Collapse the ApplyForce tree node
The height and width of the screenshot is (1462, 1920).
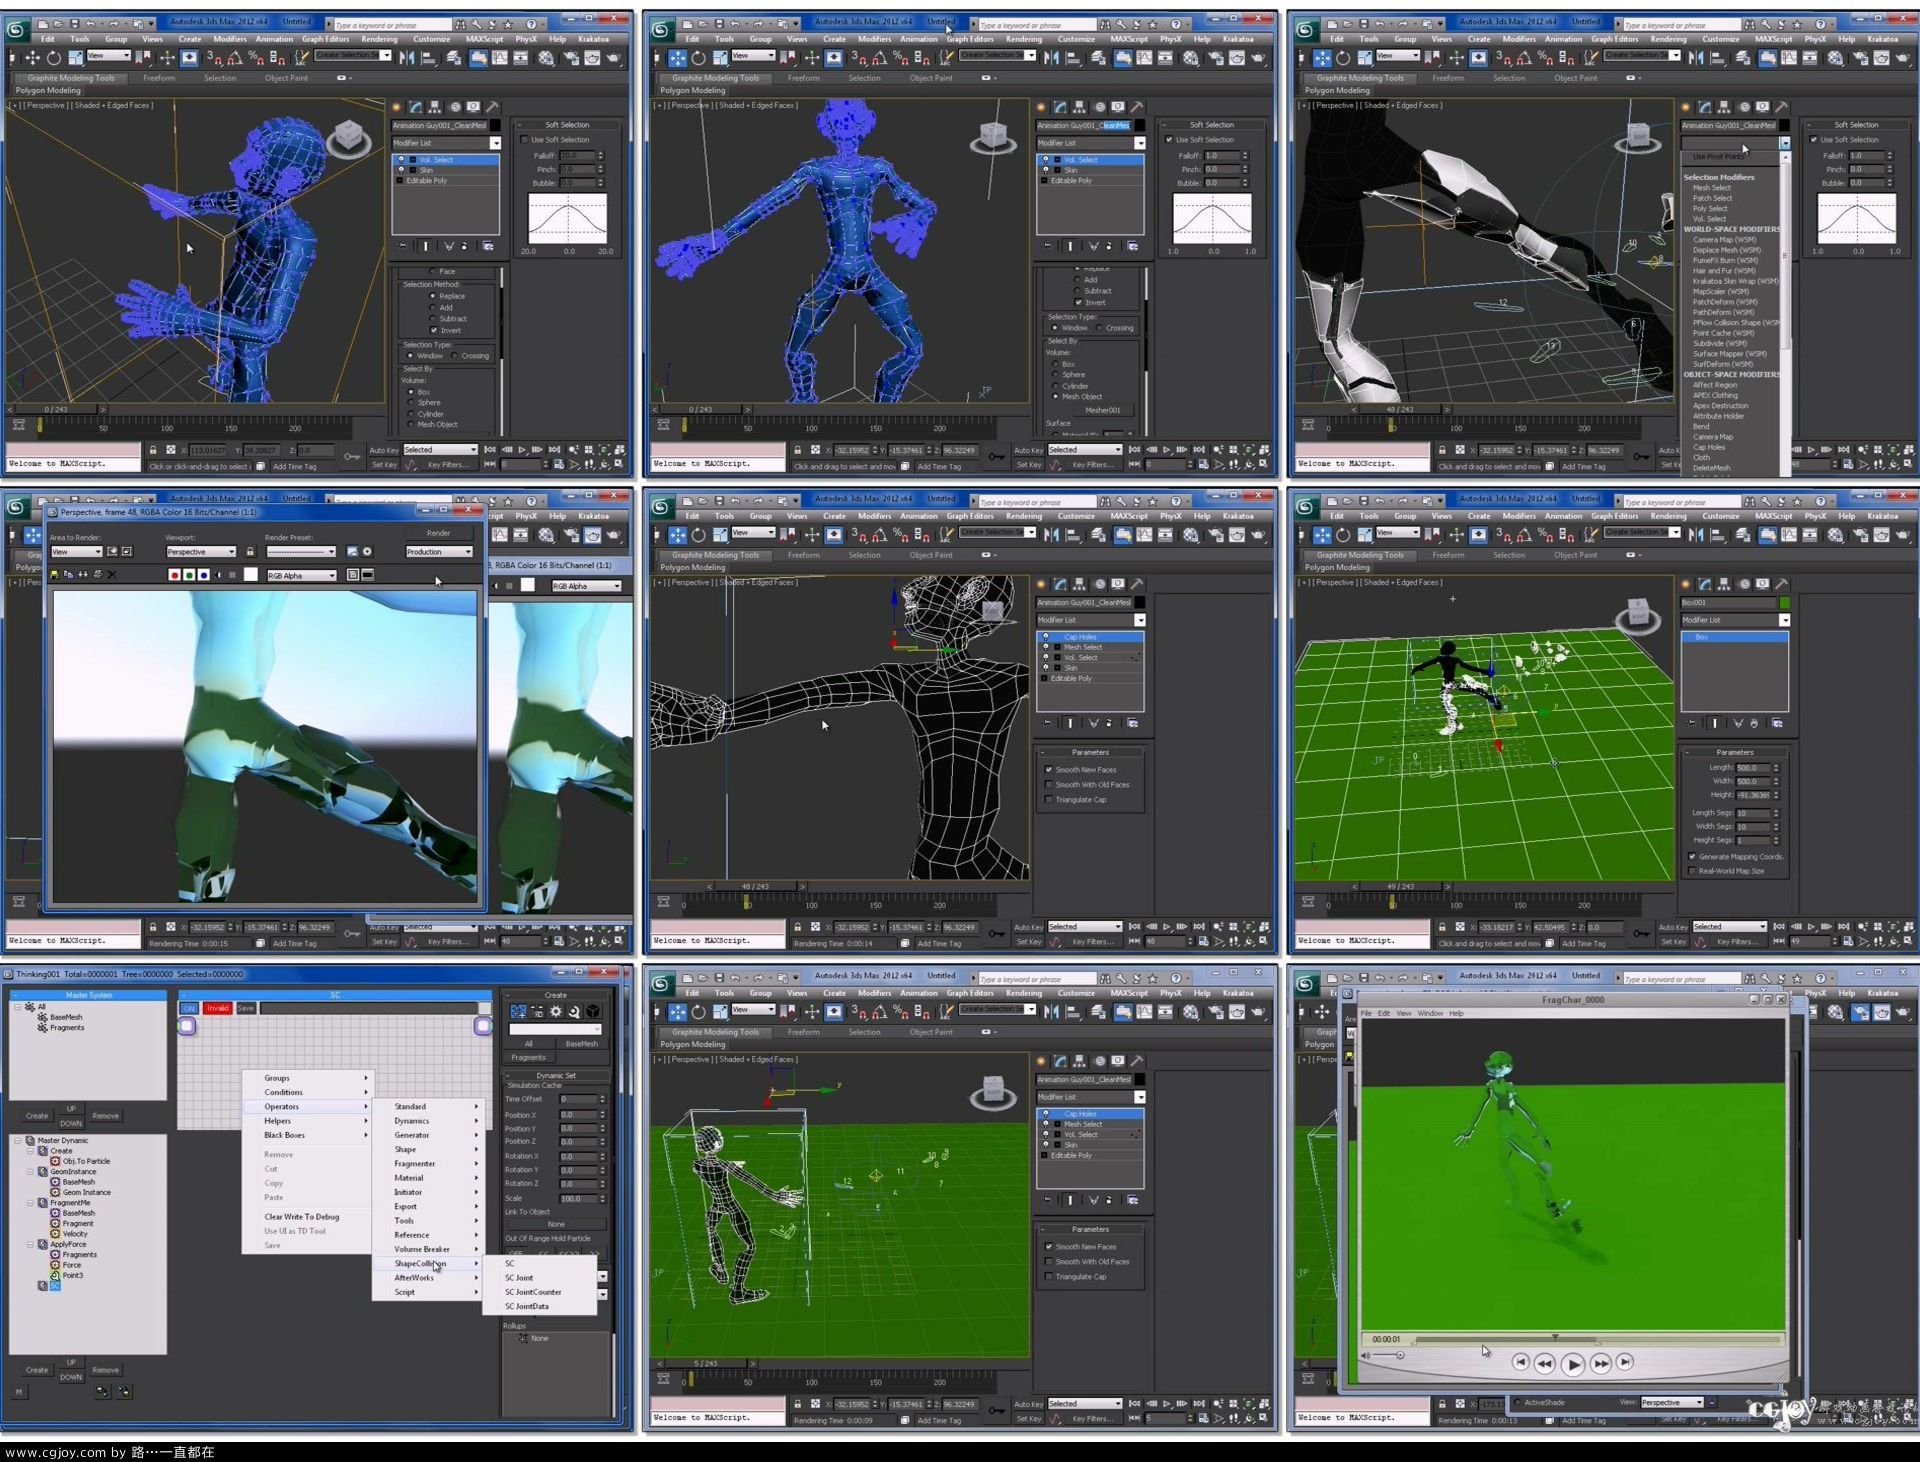click(x=31, y=1244)
